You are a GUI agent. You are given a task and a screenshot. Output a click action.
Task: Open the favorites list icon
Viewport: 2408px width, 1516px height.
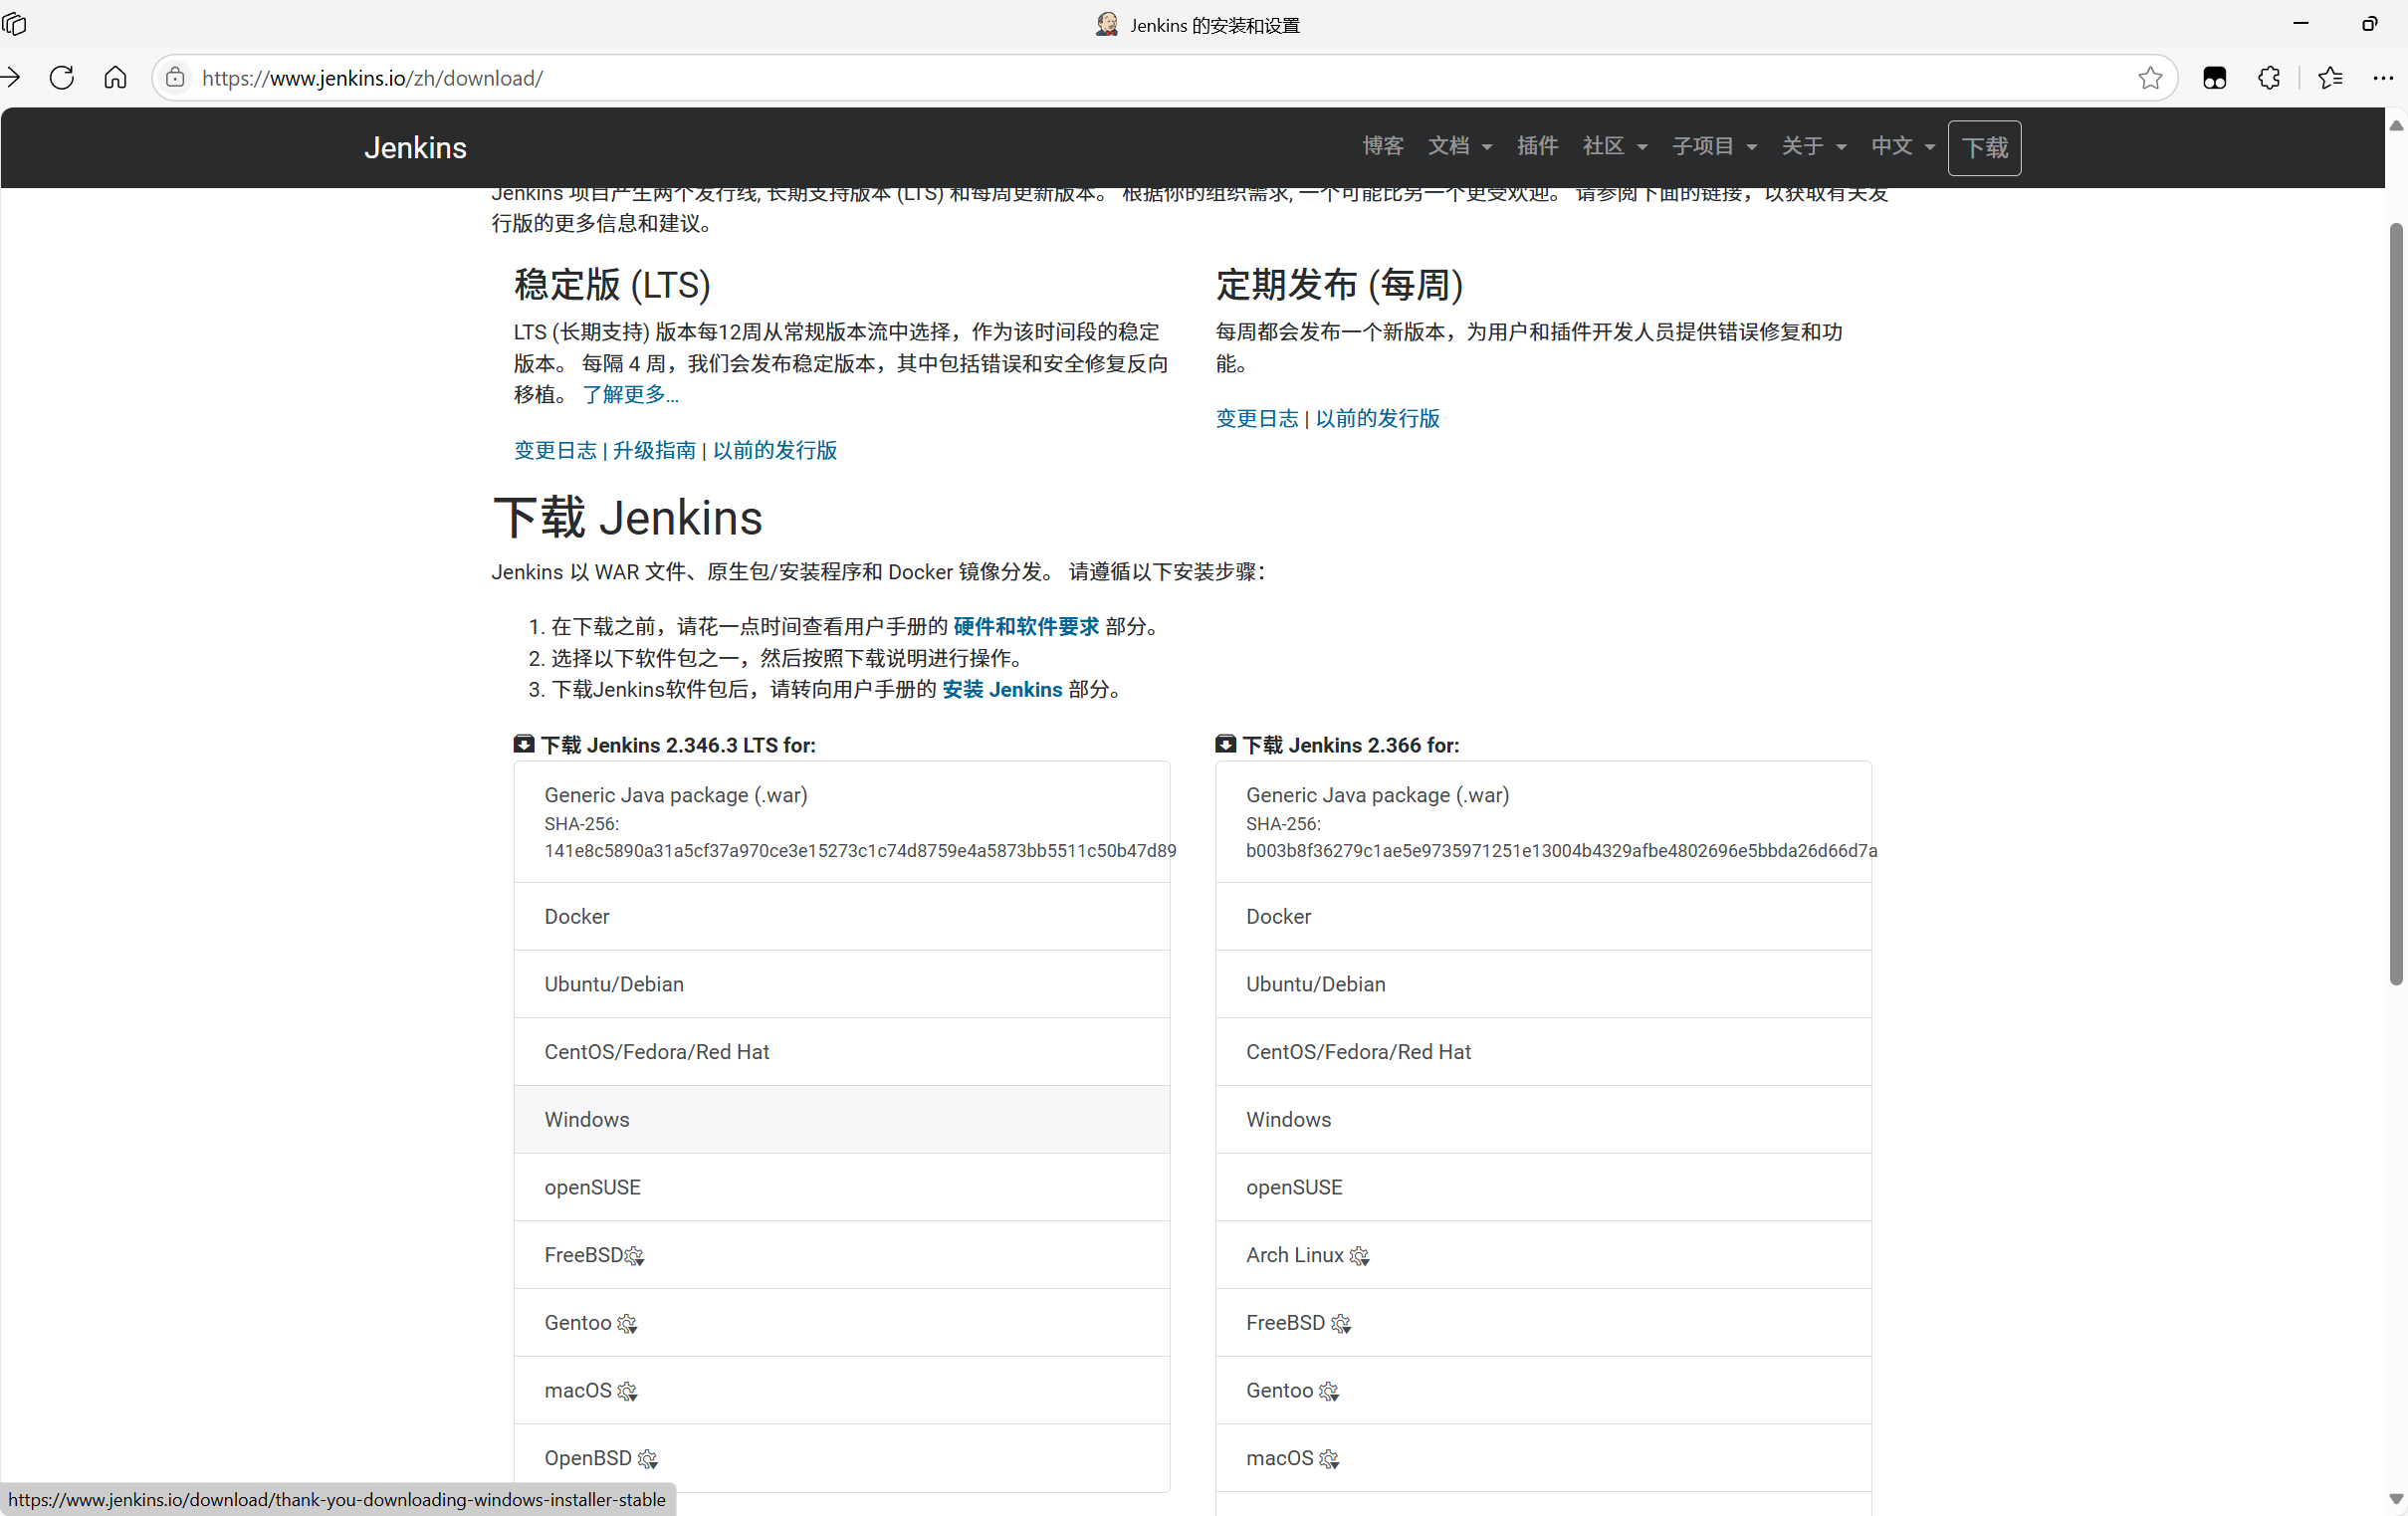coord(2330,78)
